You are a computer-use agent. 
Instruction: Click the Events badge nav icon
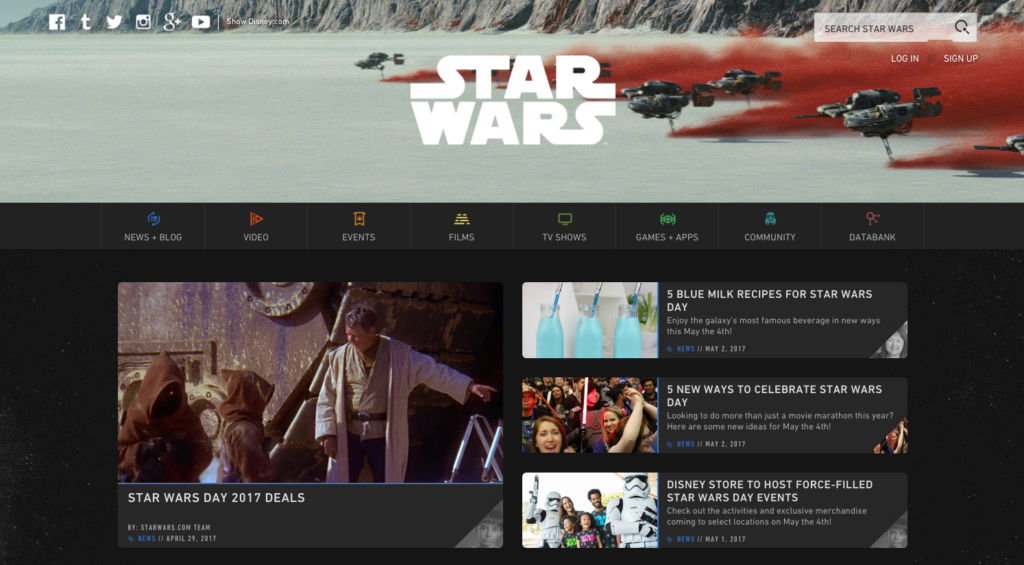pos(359,219)
